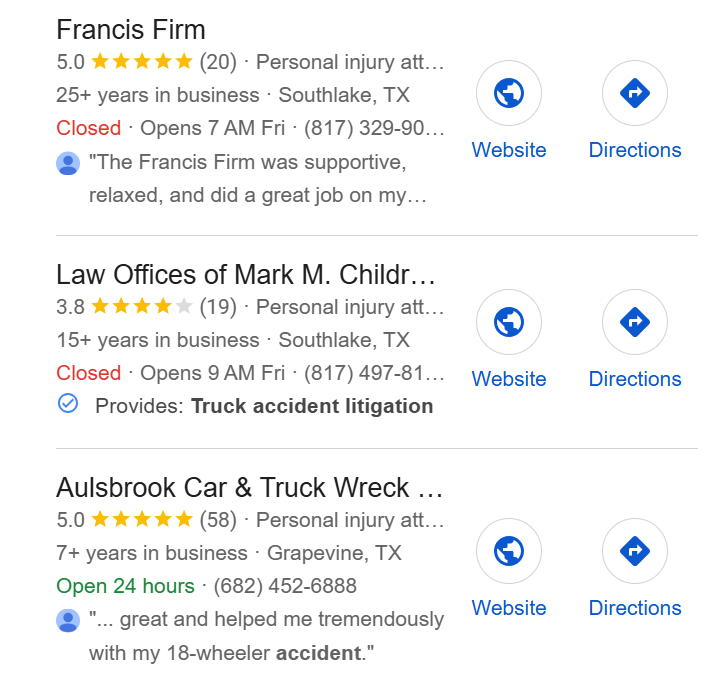Image resolution: width=717 pixels, height=683 pixels.
Task: Click Directions text link for Aulsbrook listing
Action: 634,608
